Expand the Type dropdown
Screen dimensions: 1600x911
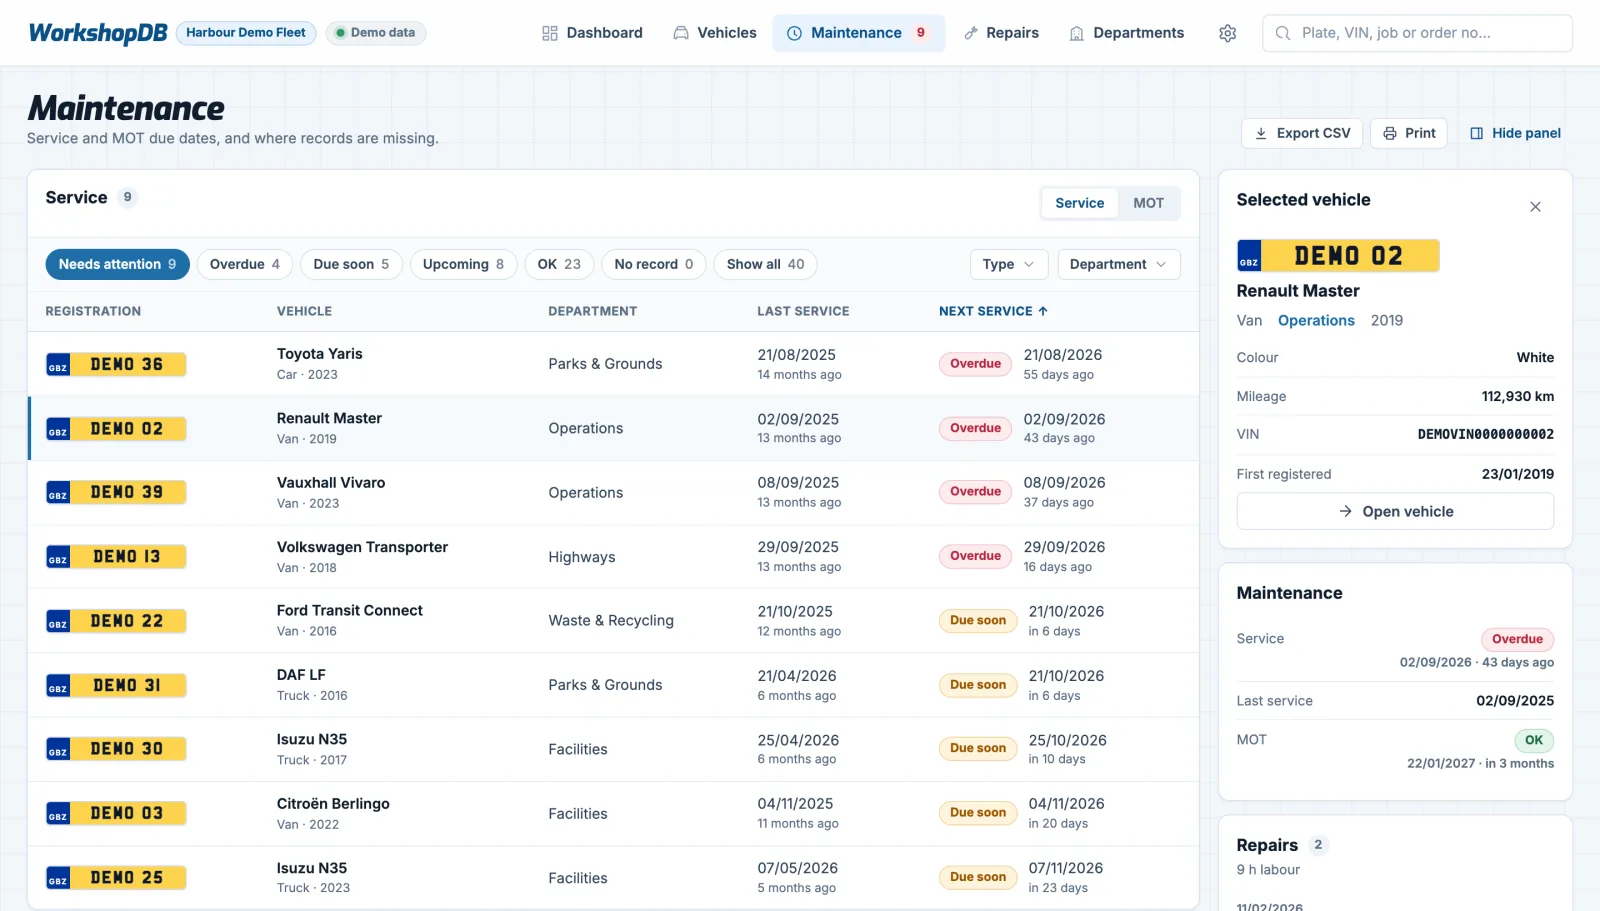[1008, 264]
